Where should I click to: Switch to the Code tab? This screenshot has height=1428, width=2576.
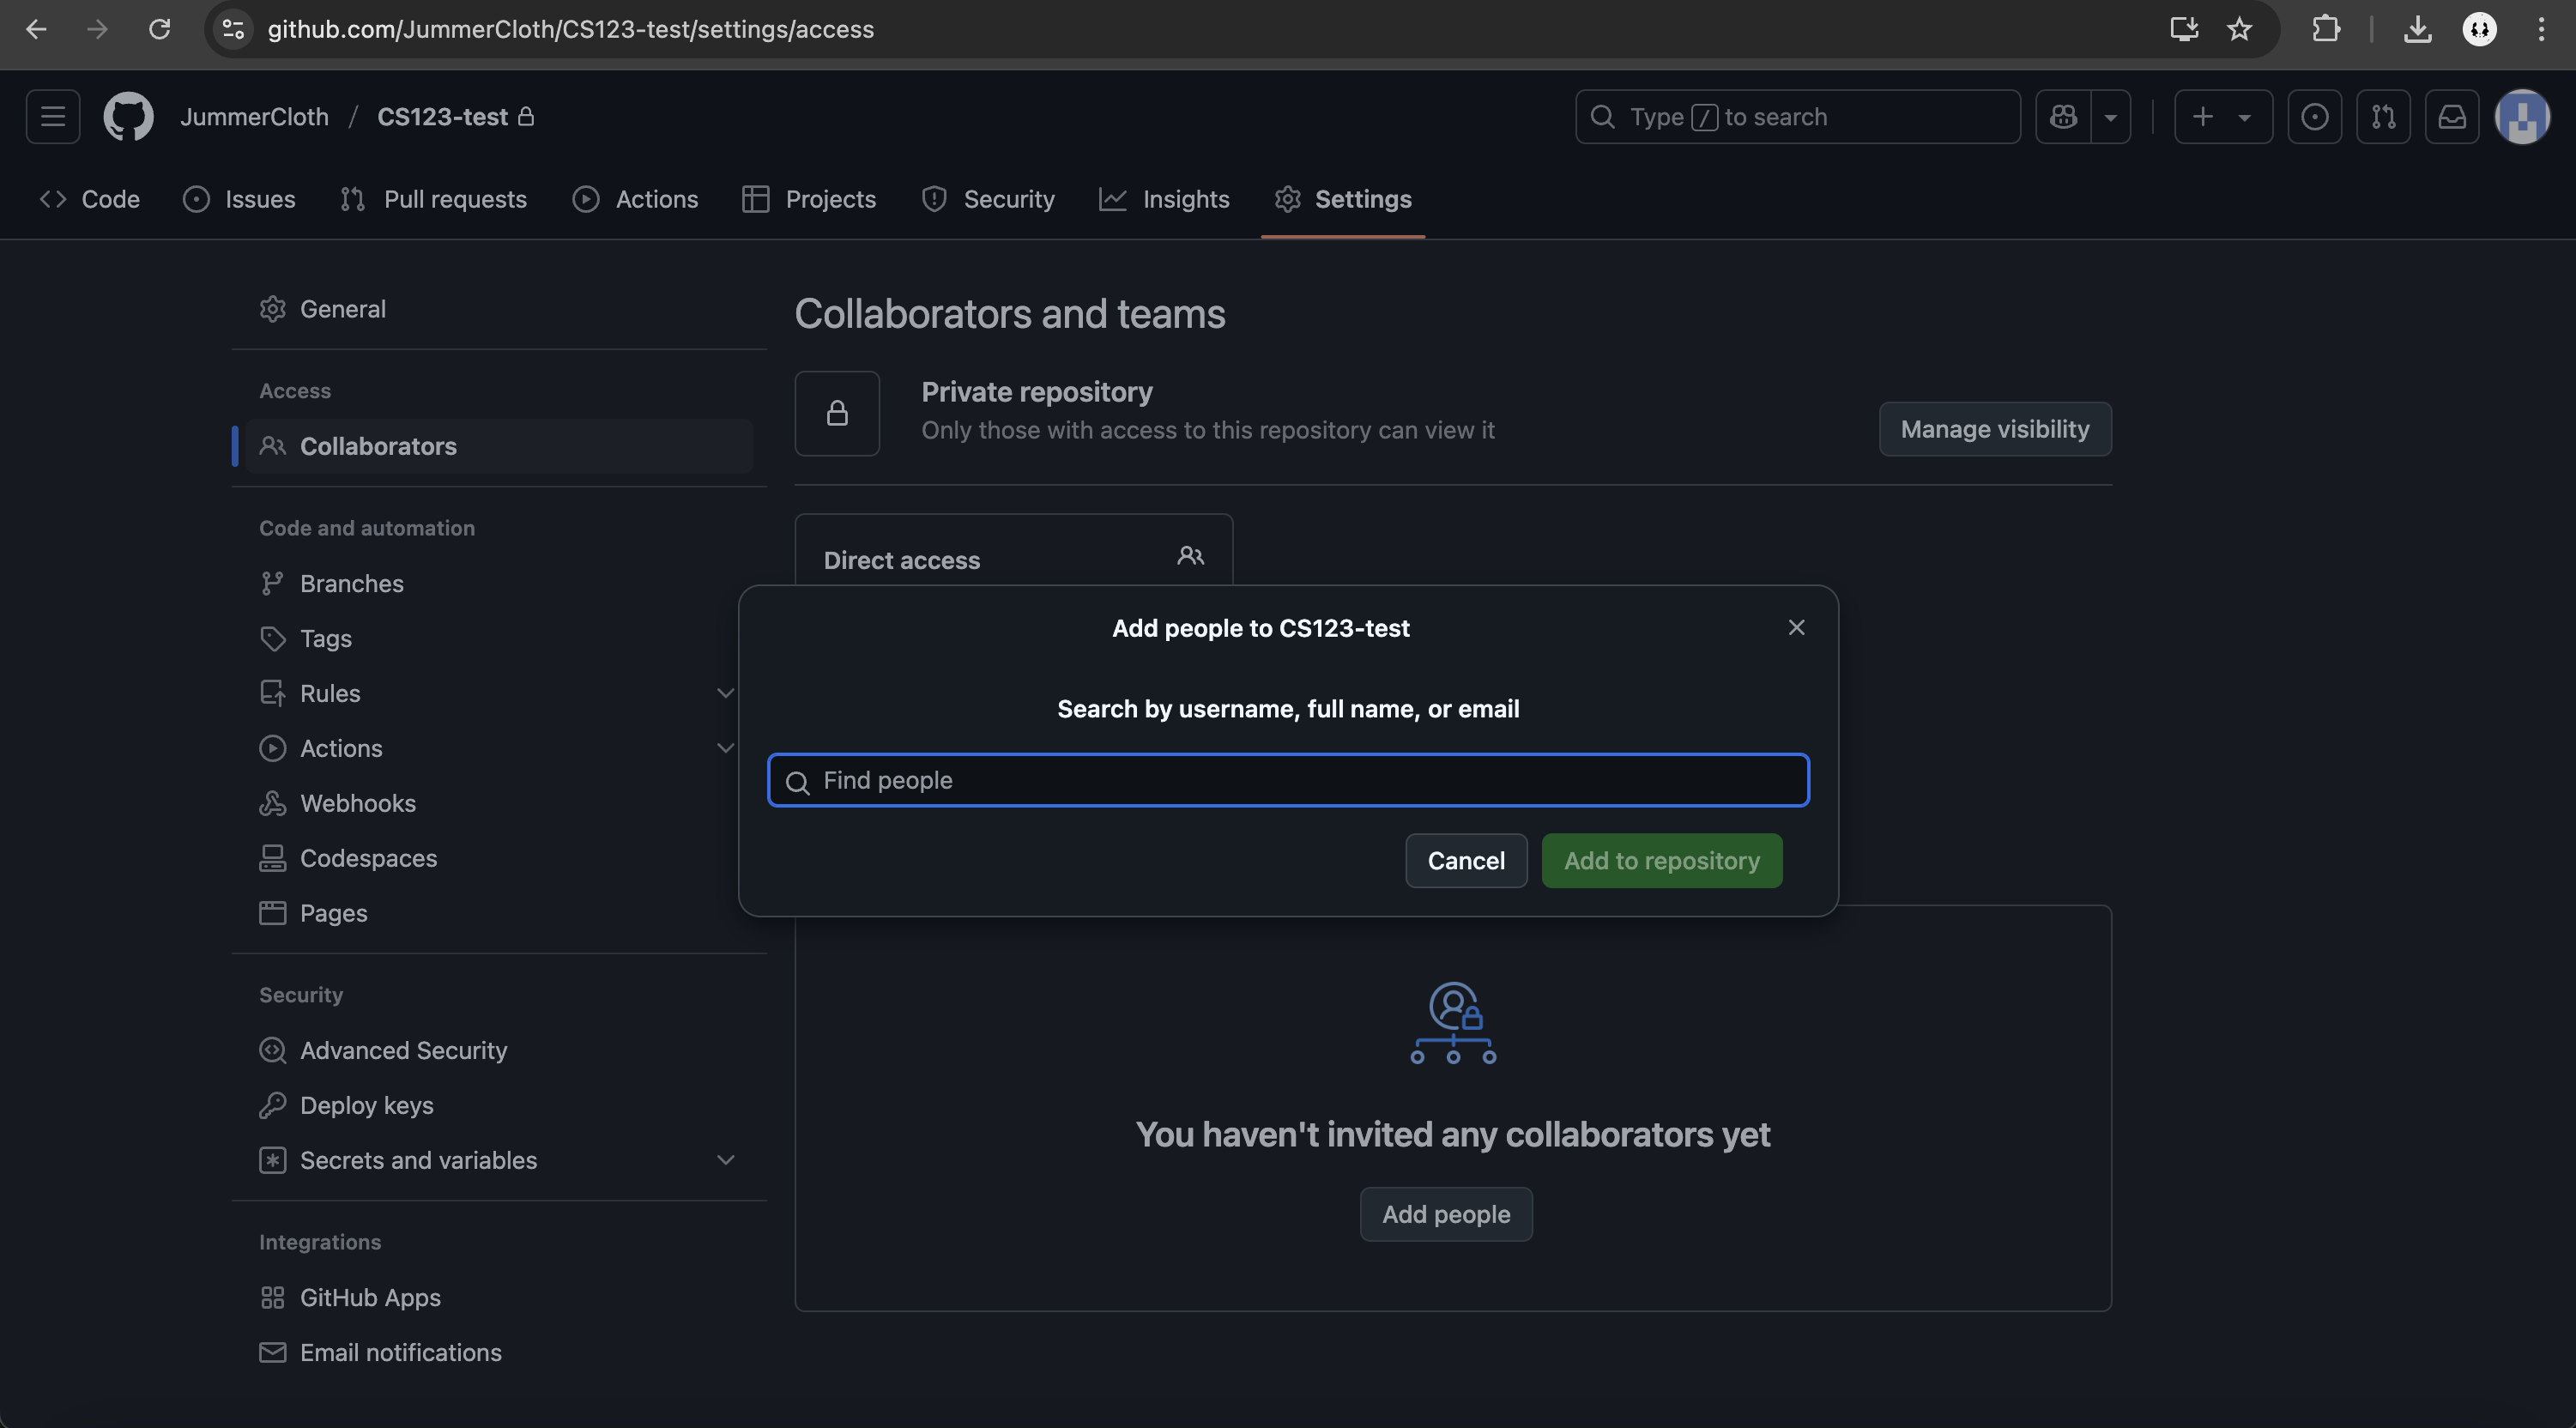[89, 199]
